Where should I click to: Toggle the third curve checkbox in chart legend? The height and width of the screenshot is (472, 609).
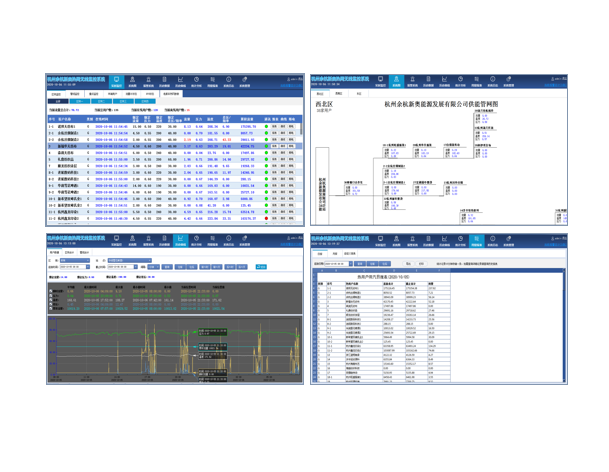click(x=52, y=298)
